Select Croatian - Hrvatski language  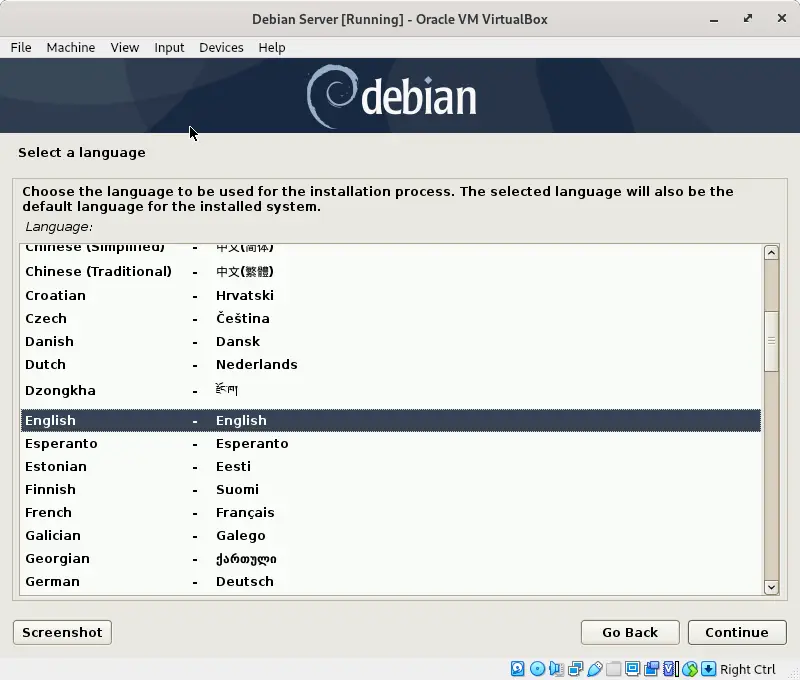[391, 295]
